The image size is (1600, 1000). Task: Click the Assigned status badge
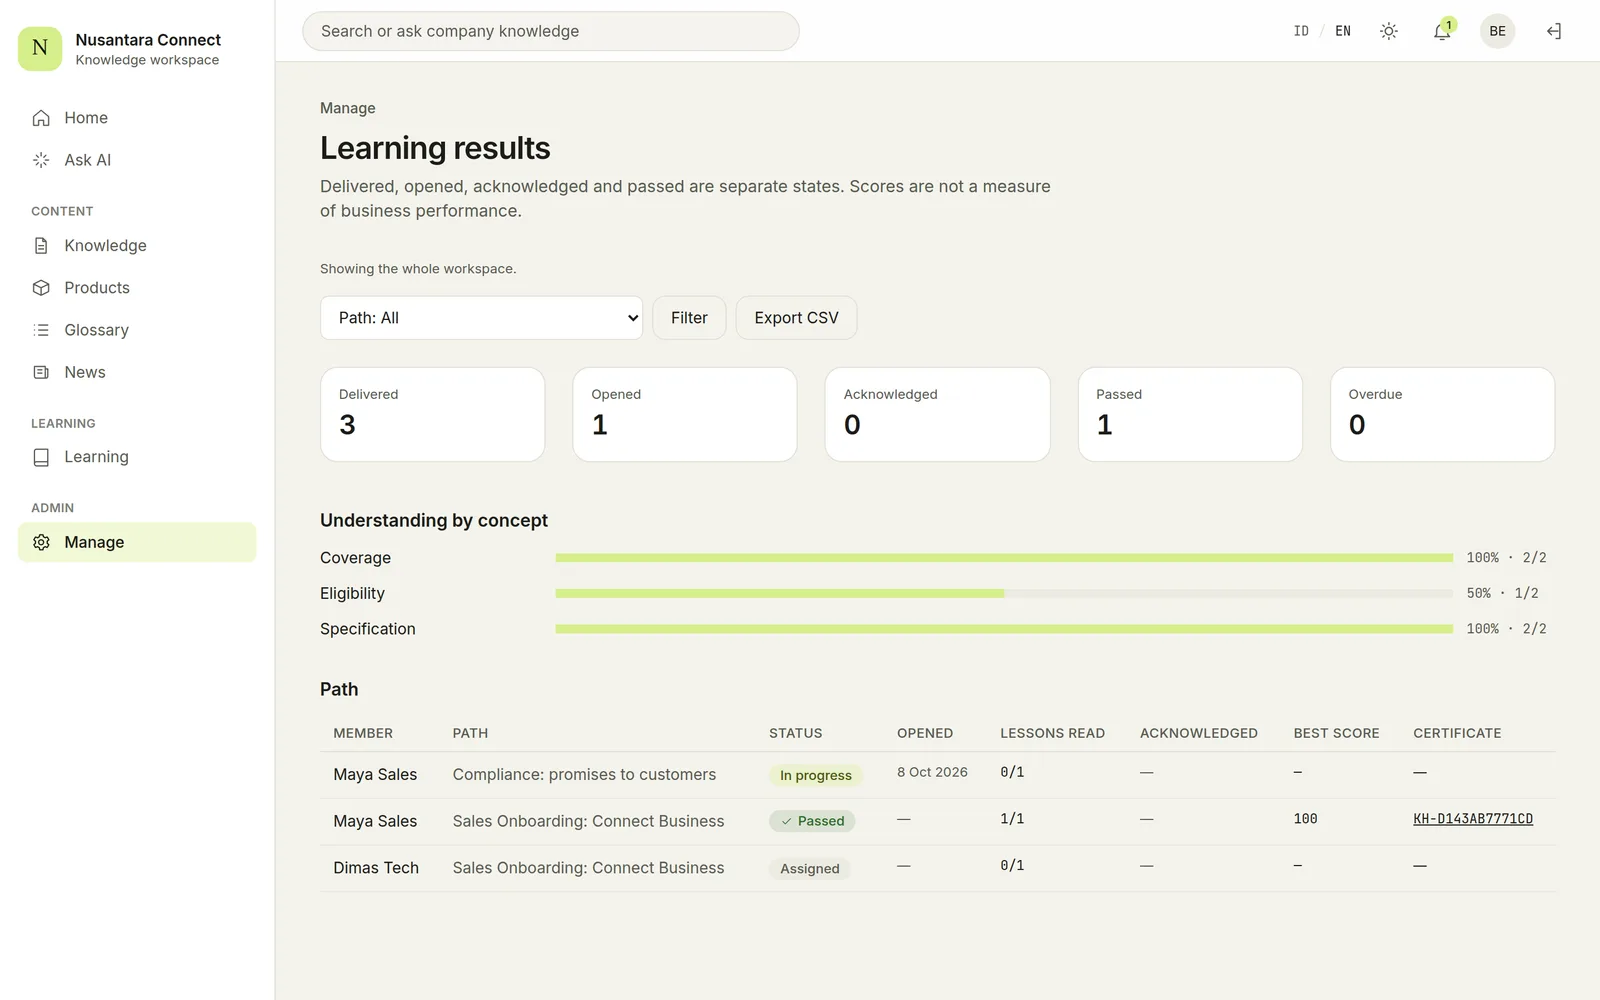click(x=810, y=869)
